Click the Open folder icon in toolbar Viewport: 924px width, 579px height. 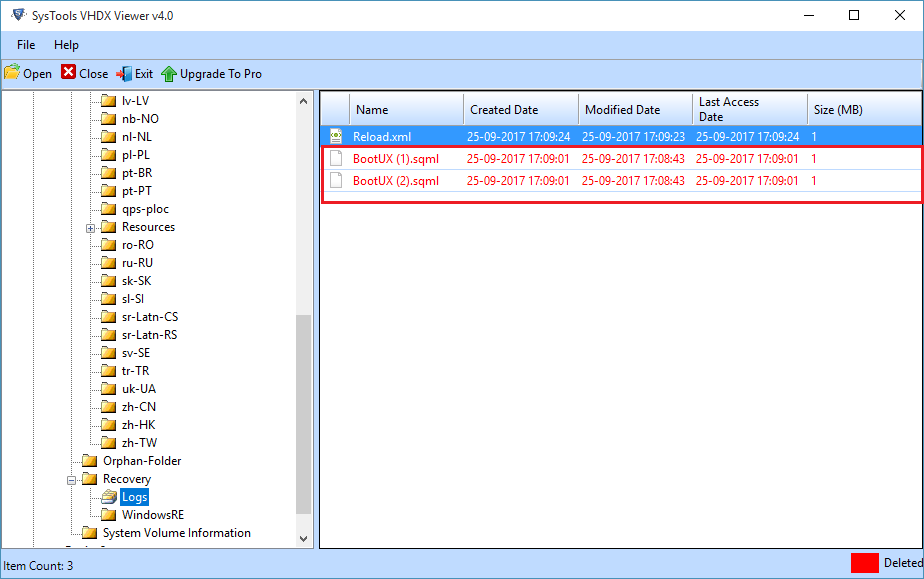click(x=12, y=72)
